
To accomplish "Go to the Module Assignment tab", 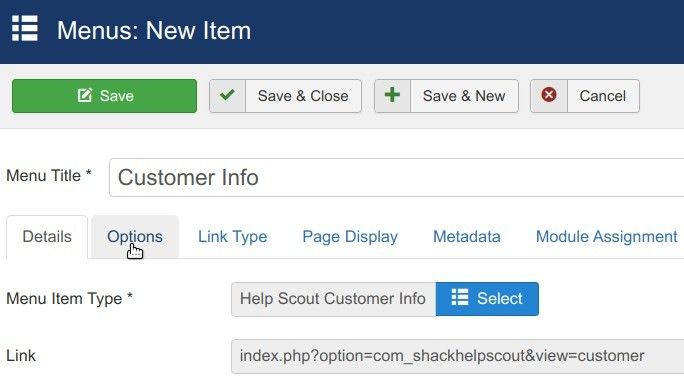I will point(606,237).
